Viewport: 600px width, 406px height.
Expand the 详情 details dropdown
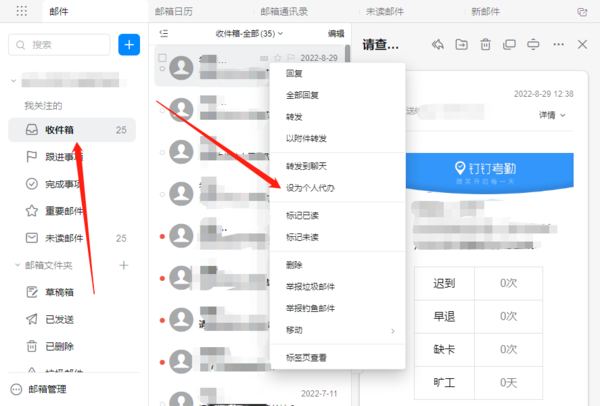[x=552, y=115]
